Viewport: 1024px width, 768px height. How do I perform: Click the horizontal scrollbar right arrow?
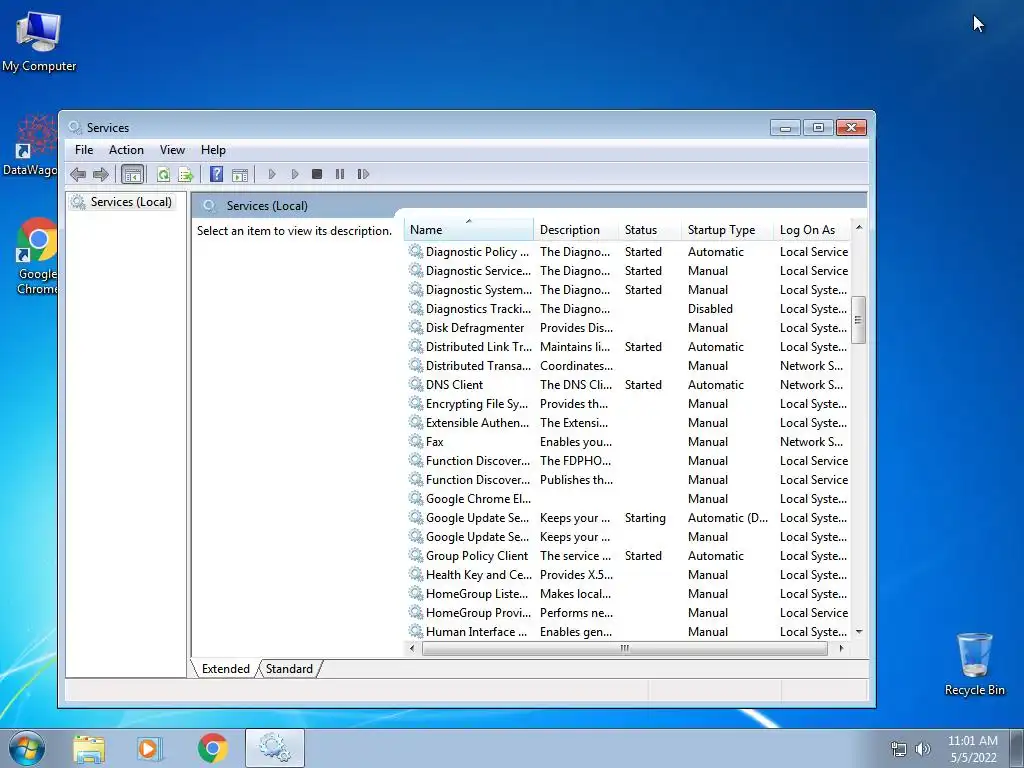point(840,648)
